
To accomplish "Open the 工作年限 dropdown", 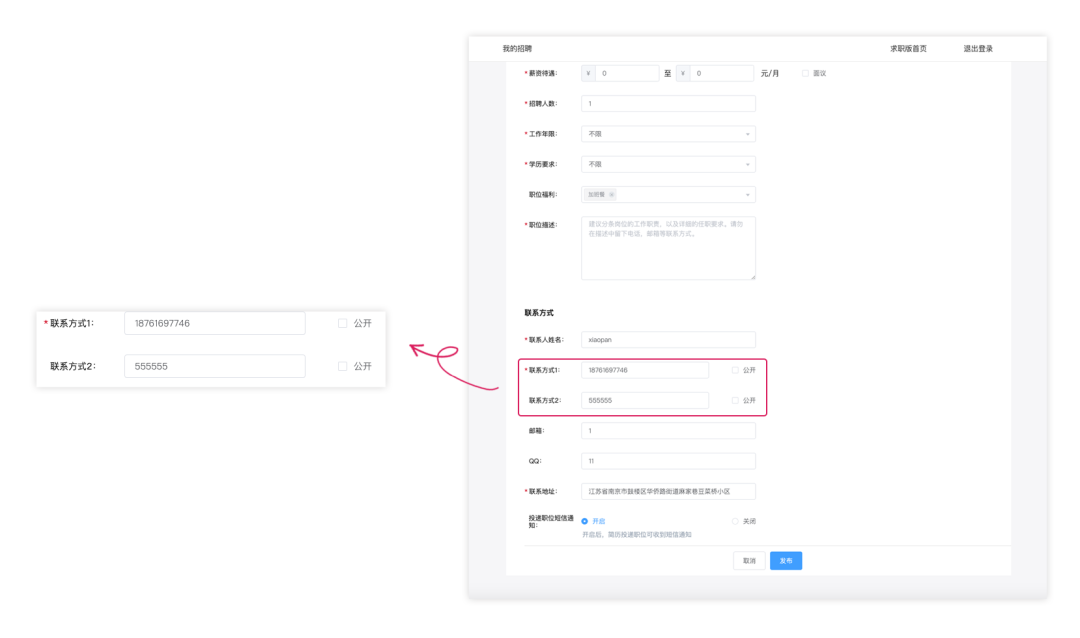I will pyautogui.click(x=668, y=134).
